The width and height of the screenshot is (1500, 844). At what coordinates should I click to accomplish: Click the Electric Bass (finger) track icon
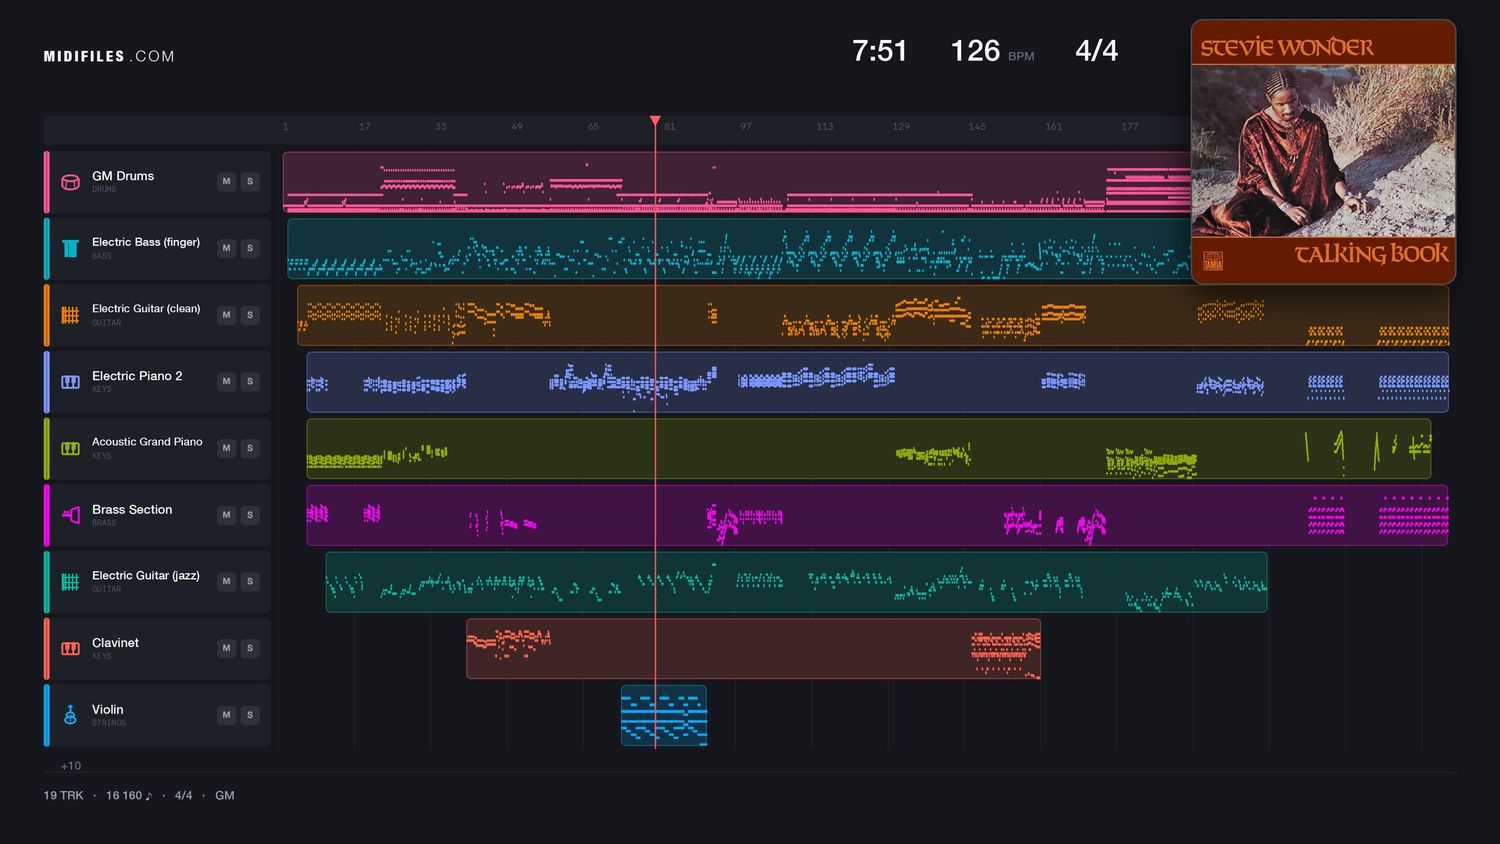(70, 248)
